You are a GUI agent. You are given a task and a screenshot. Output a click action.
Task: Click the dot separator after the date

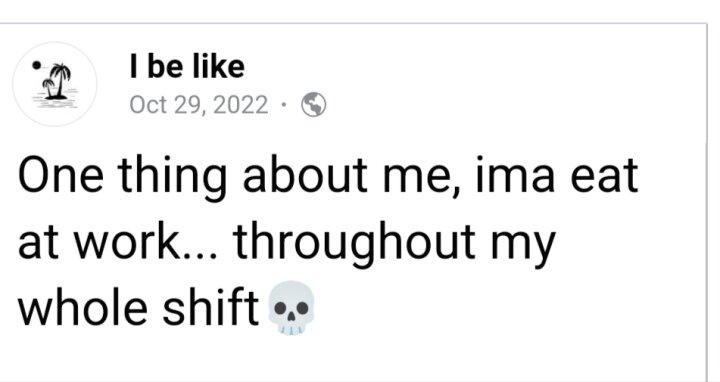(x=284, y=105)
